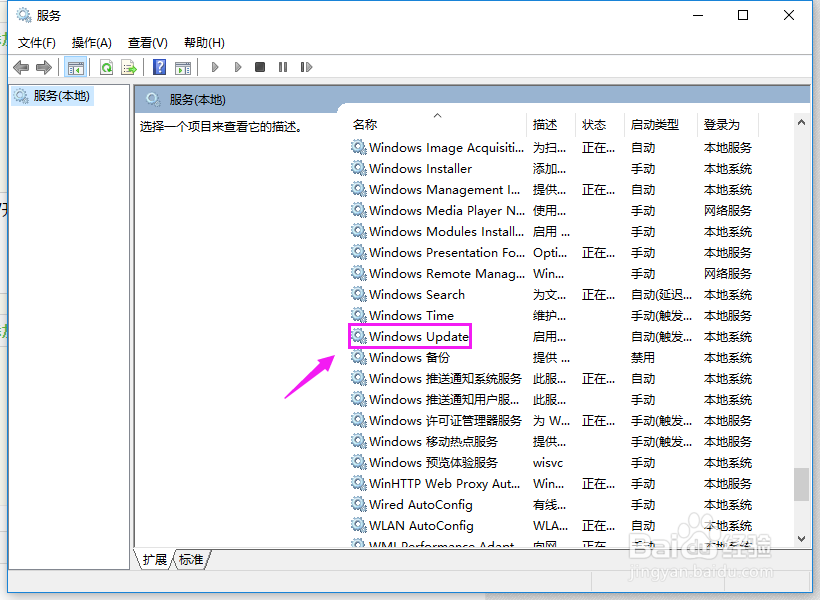
Task: Click the Stop service square icon
Action: [x=260, y=67]
